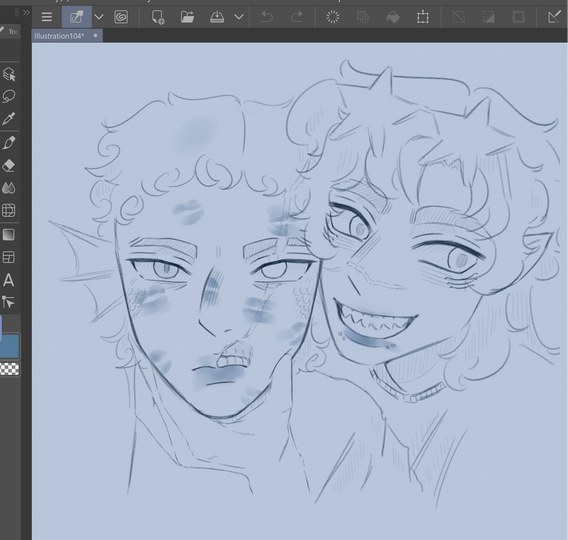Select the Pen tool
568x540 pixels.
(x=9, y=143)
